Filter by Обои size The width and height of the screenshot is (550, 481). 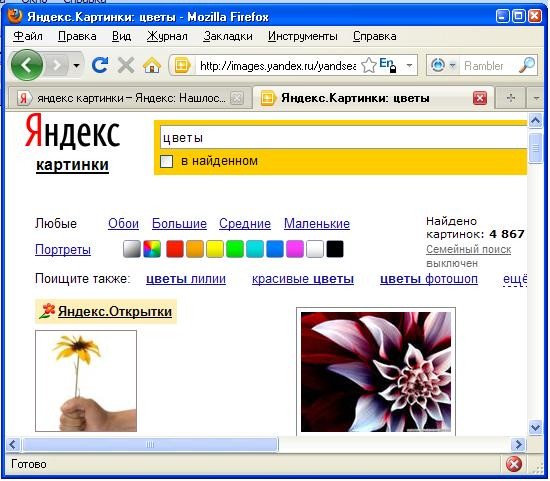pyautogui.click(x=123, y=223)
